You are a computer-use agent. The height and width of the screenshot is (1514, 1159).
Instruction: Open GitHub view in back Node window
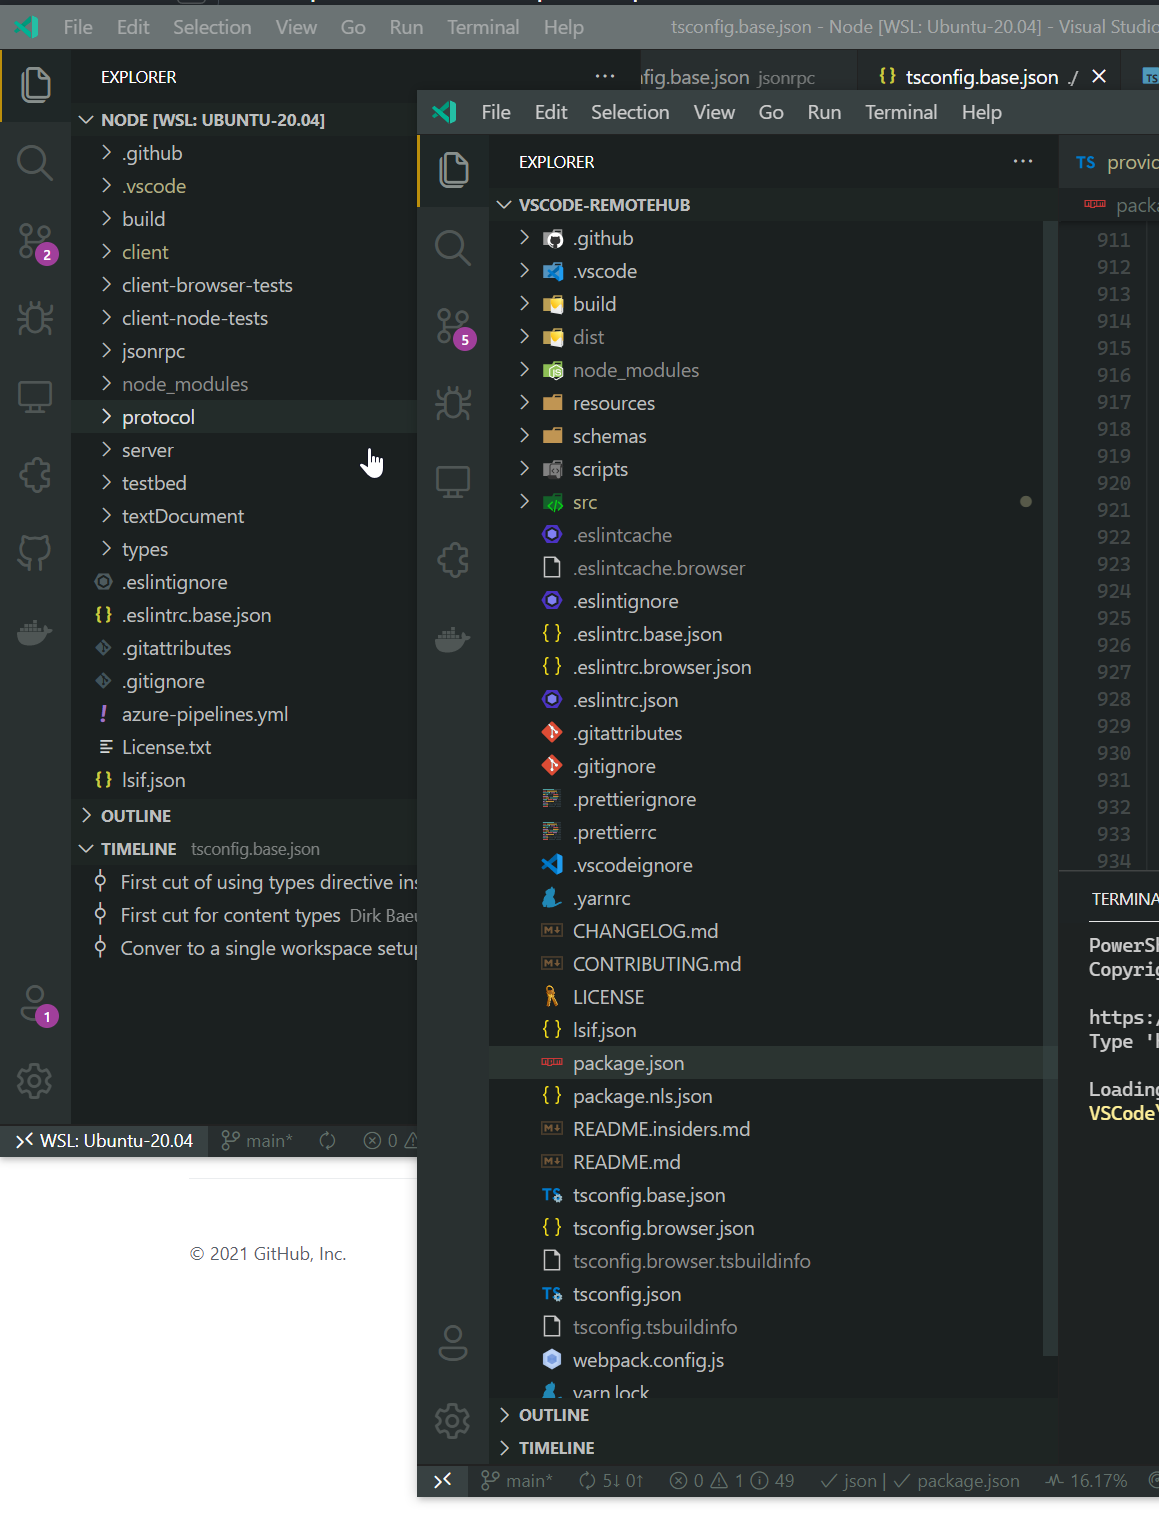36,552
